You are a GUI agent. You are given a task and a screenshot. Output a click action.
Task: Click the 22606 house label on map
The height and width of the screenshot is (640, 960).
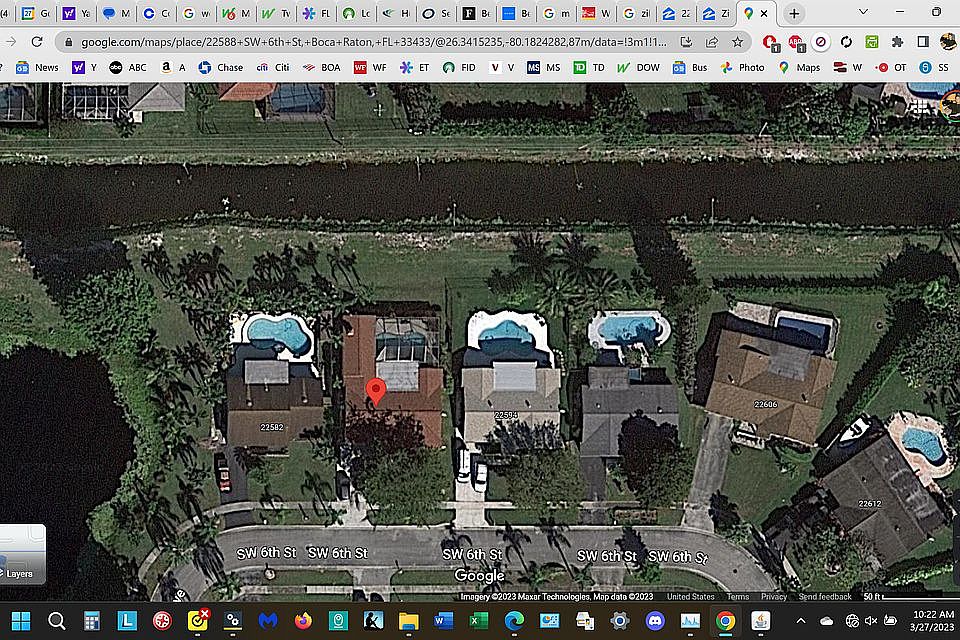(765, 404)
